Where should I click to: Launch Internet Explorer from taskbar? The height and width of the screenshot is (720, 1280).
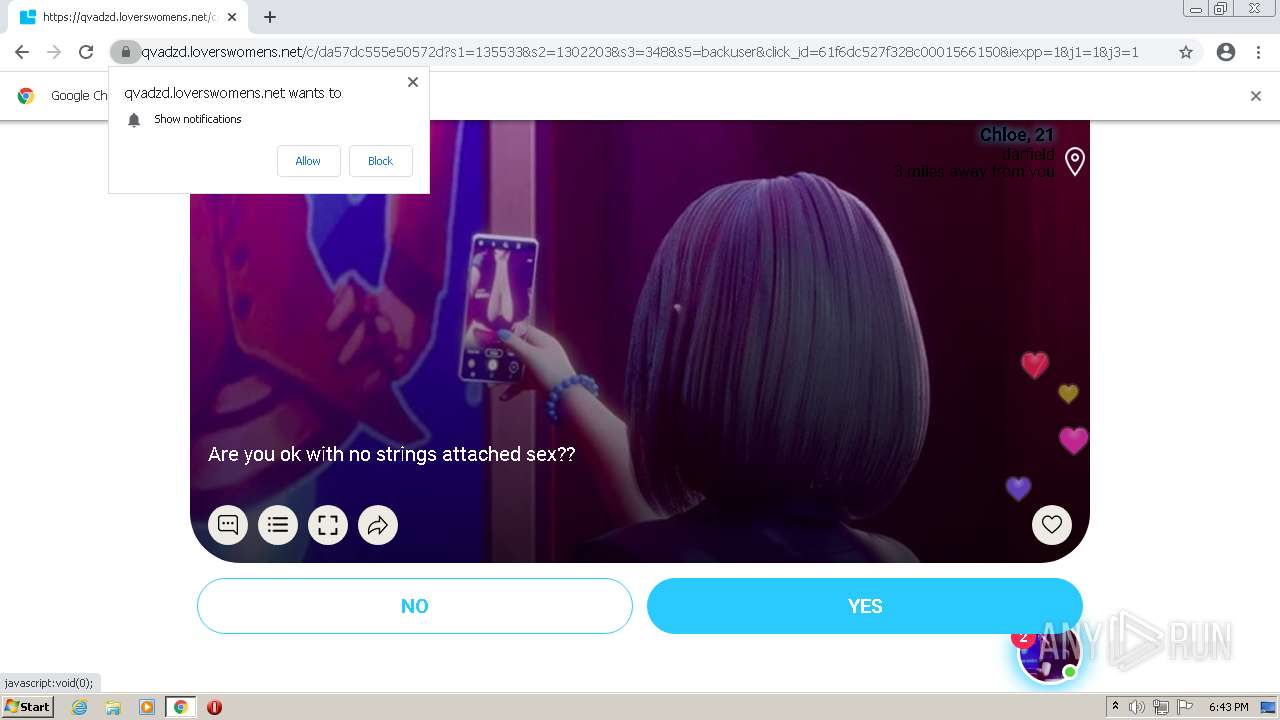click(x=80, y=707)
